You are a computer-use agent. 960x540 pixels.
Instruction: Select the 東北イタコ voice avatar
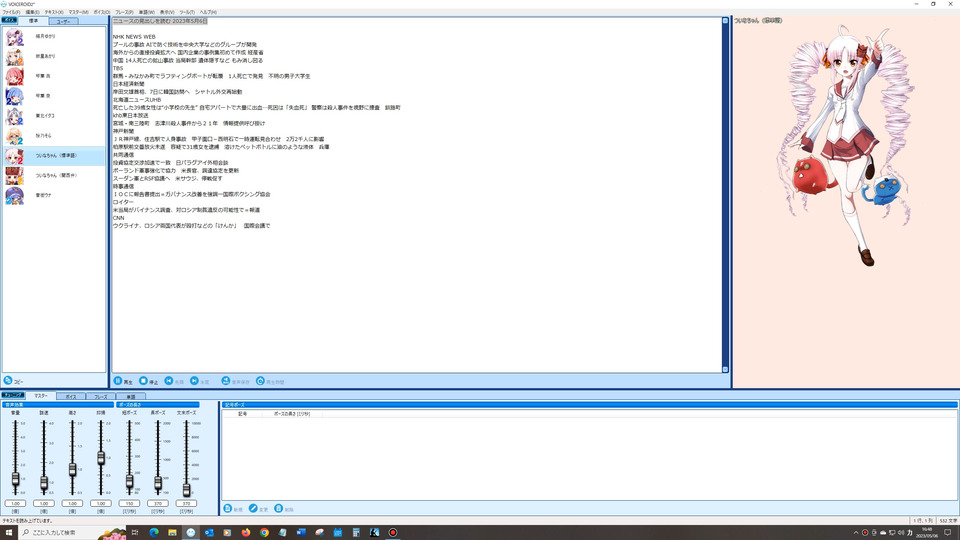[14, 116]
